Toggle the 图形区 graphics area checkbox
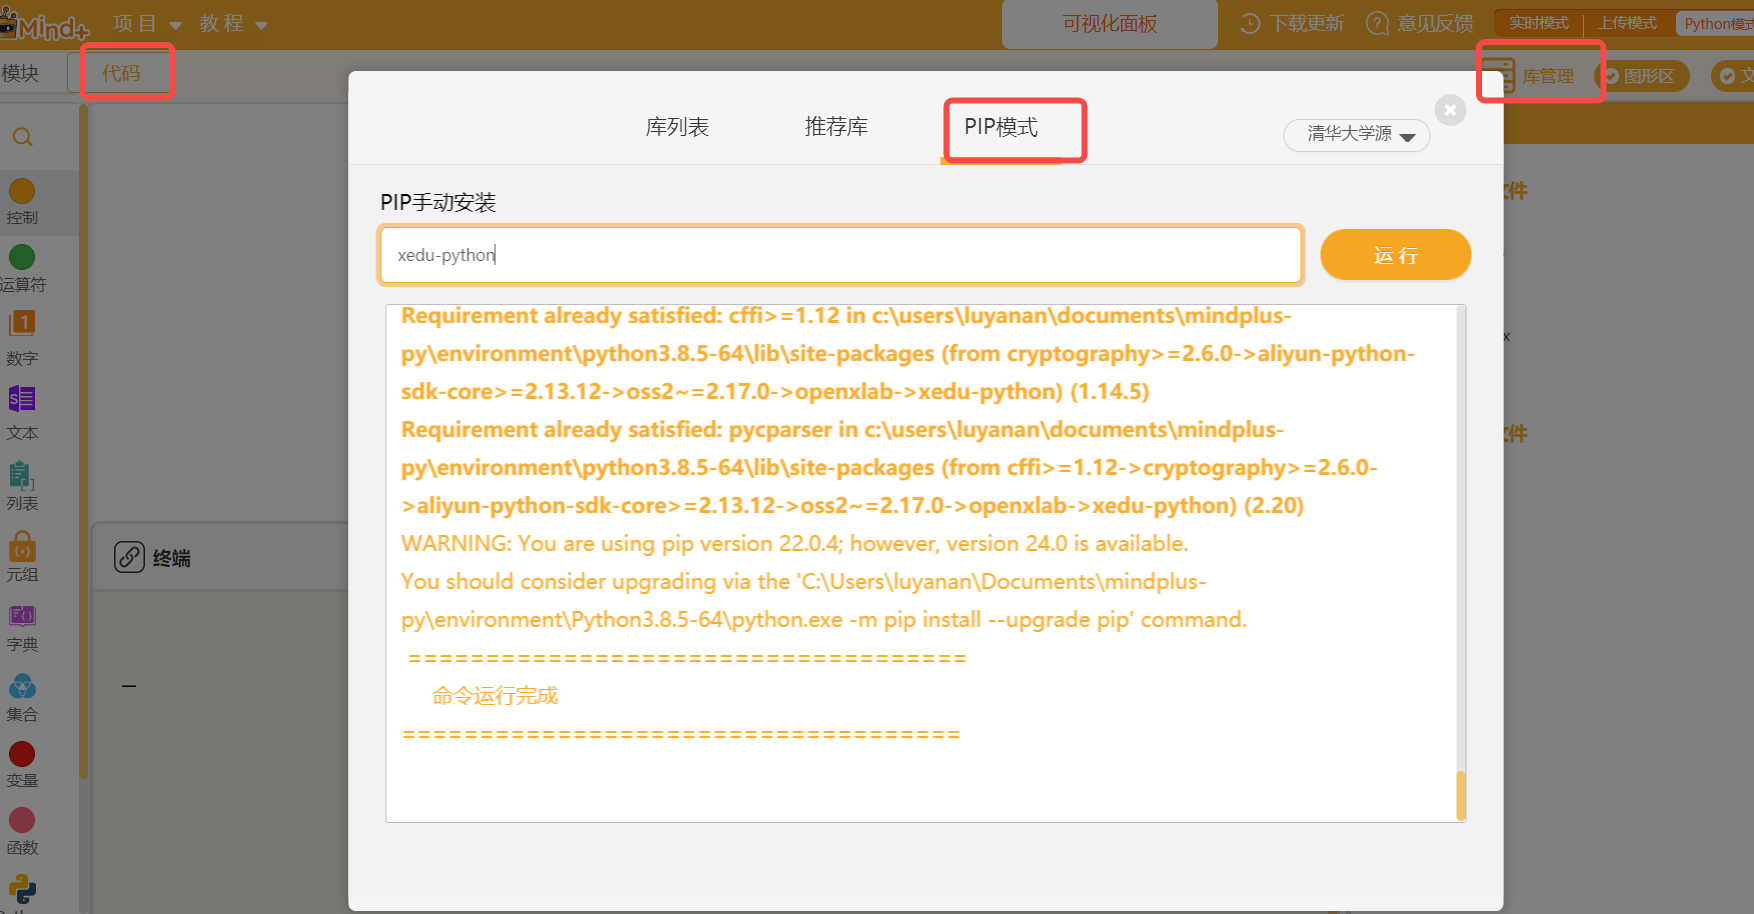Viewport: 1754px width, 914px height. pyautogui.click(x=1611, y=76)
